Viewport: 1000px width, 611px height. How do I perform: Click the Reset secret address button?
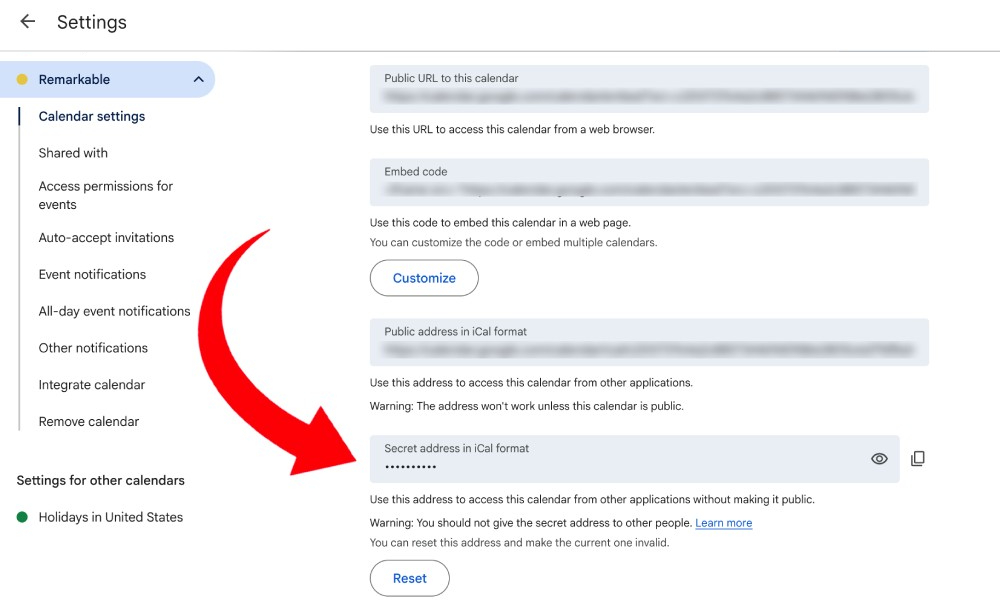[409, 578]
